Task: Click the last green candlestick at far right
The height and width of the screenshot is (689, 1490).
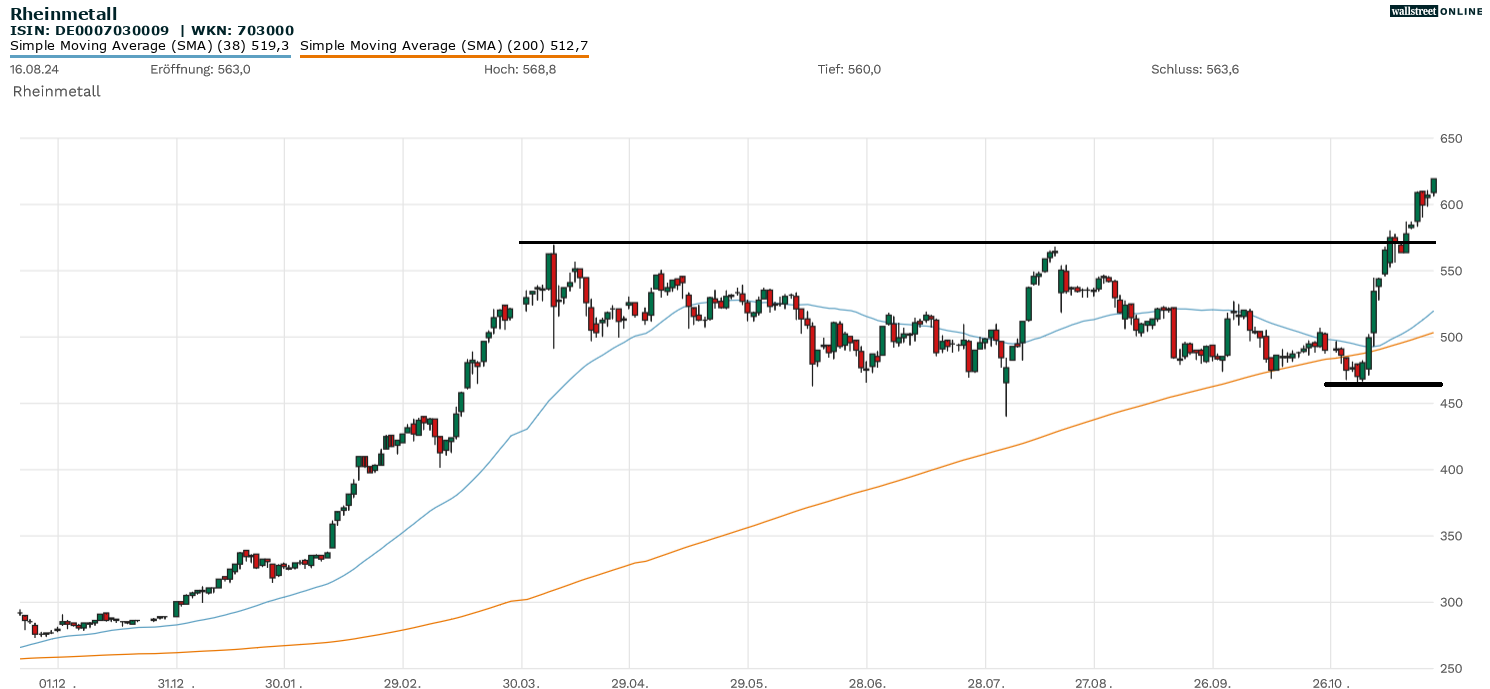Action: pyautogui.click(x=1434, y=185)
